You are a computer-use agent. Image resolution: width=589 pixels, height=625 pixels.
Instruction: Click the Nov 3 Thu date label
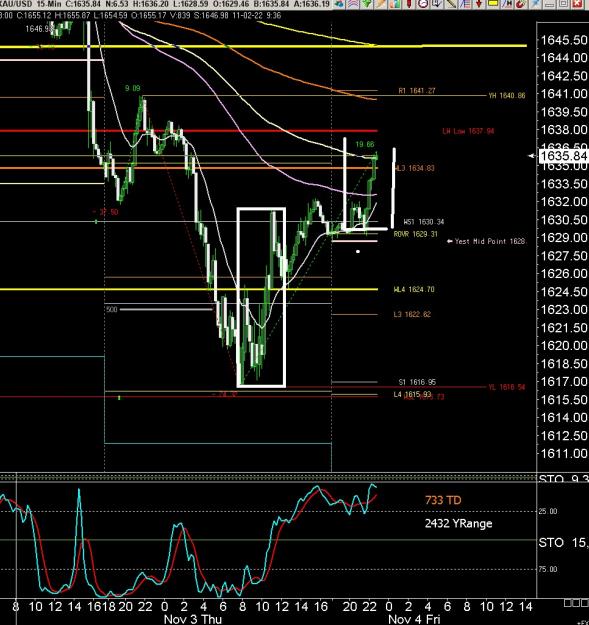(192, 619)
